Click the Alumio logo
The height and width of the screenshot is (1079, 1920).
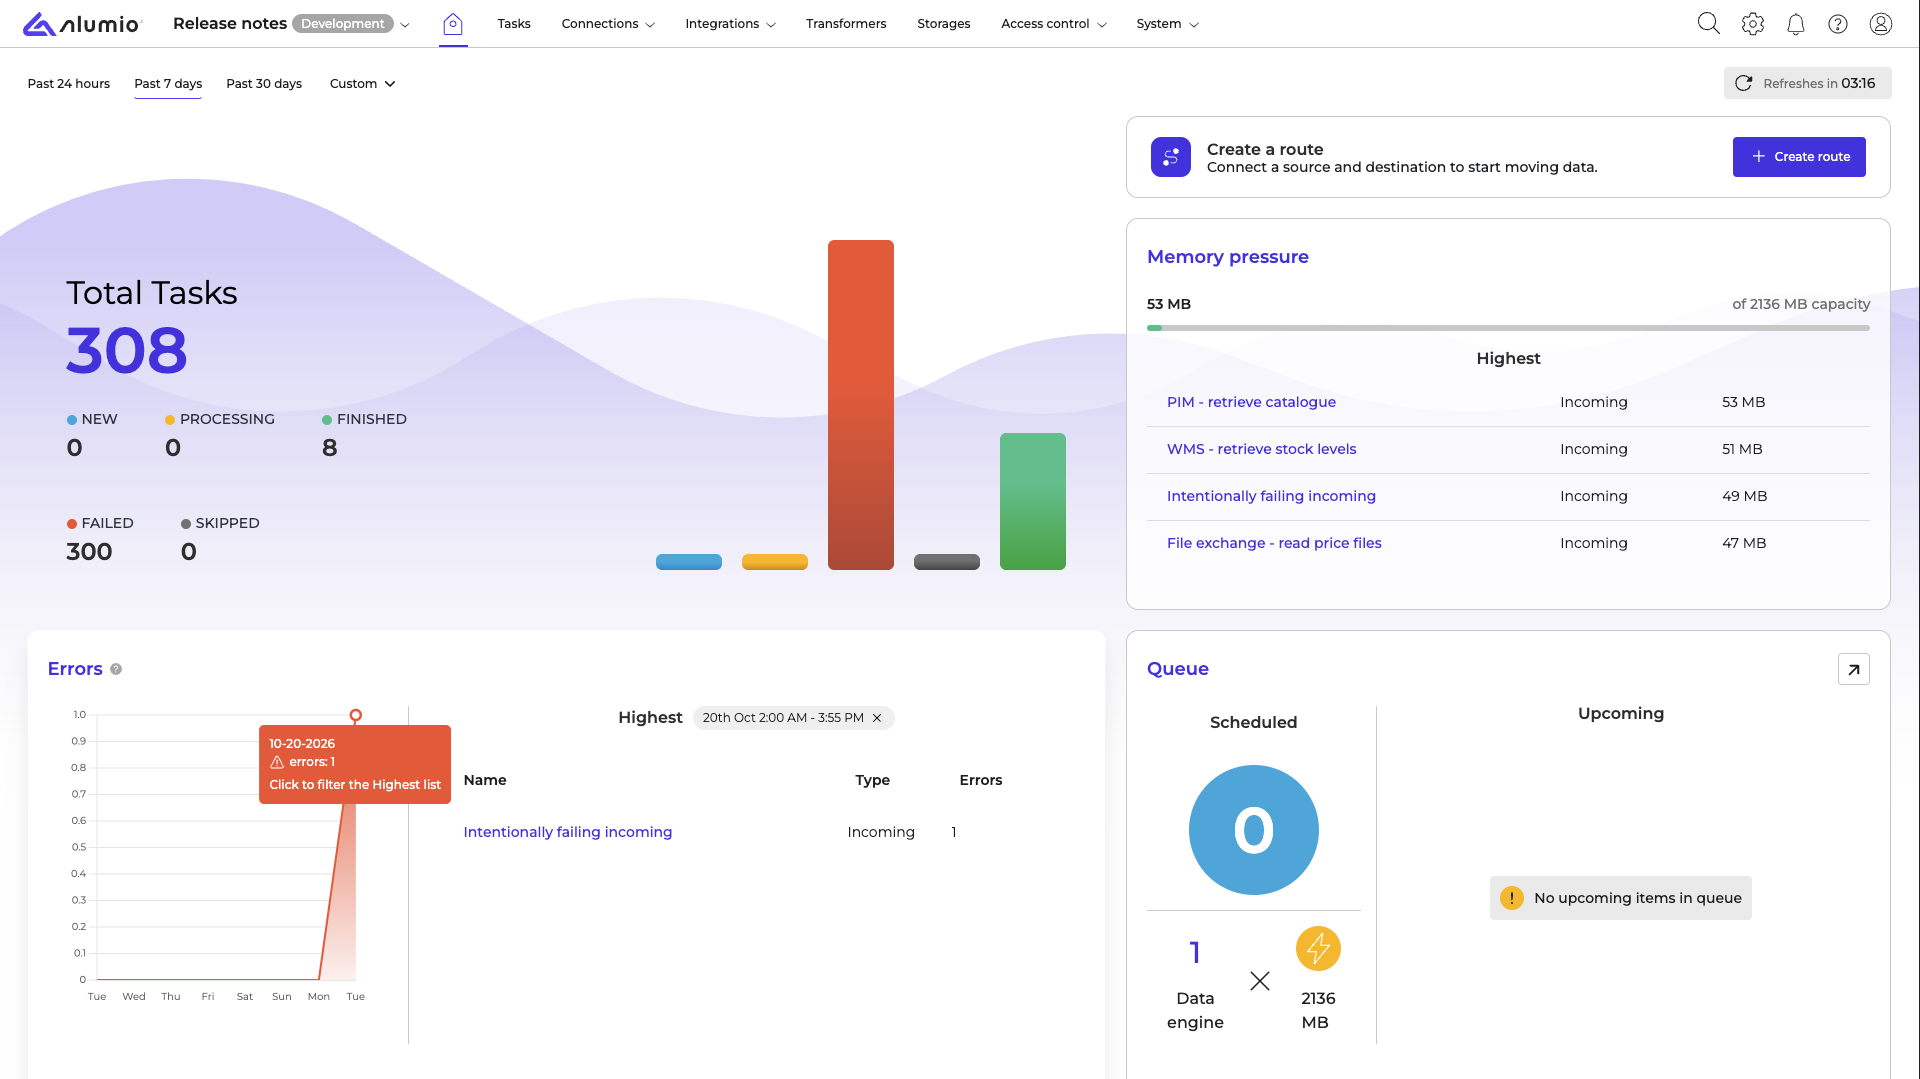pyautogui.click(x=82, y=24)
